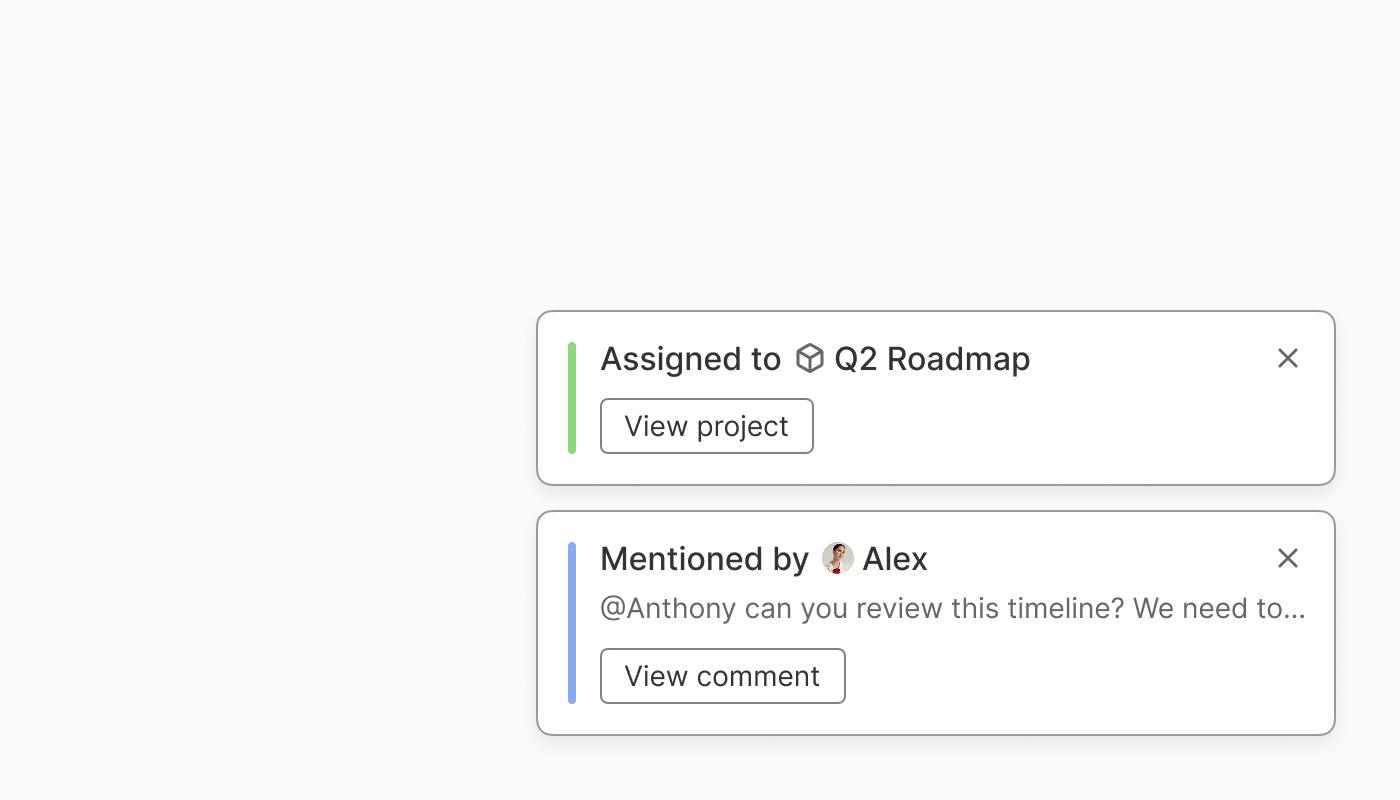Select the Assigned to heading text

[690, 359]
